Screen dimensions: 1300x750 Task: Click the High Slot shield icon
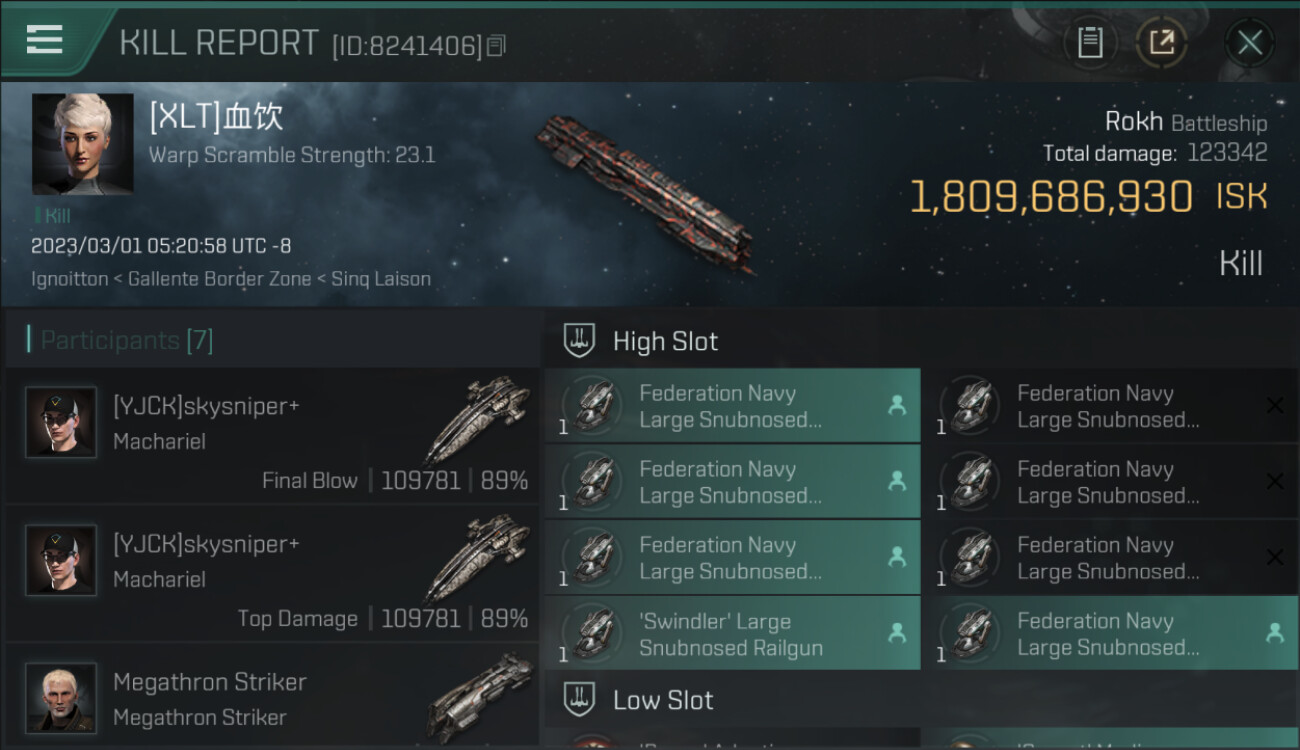point(579,340)
